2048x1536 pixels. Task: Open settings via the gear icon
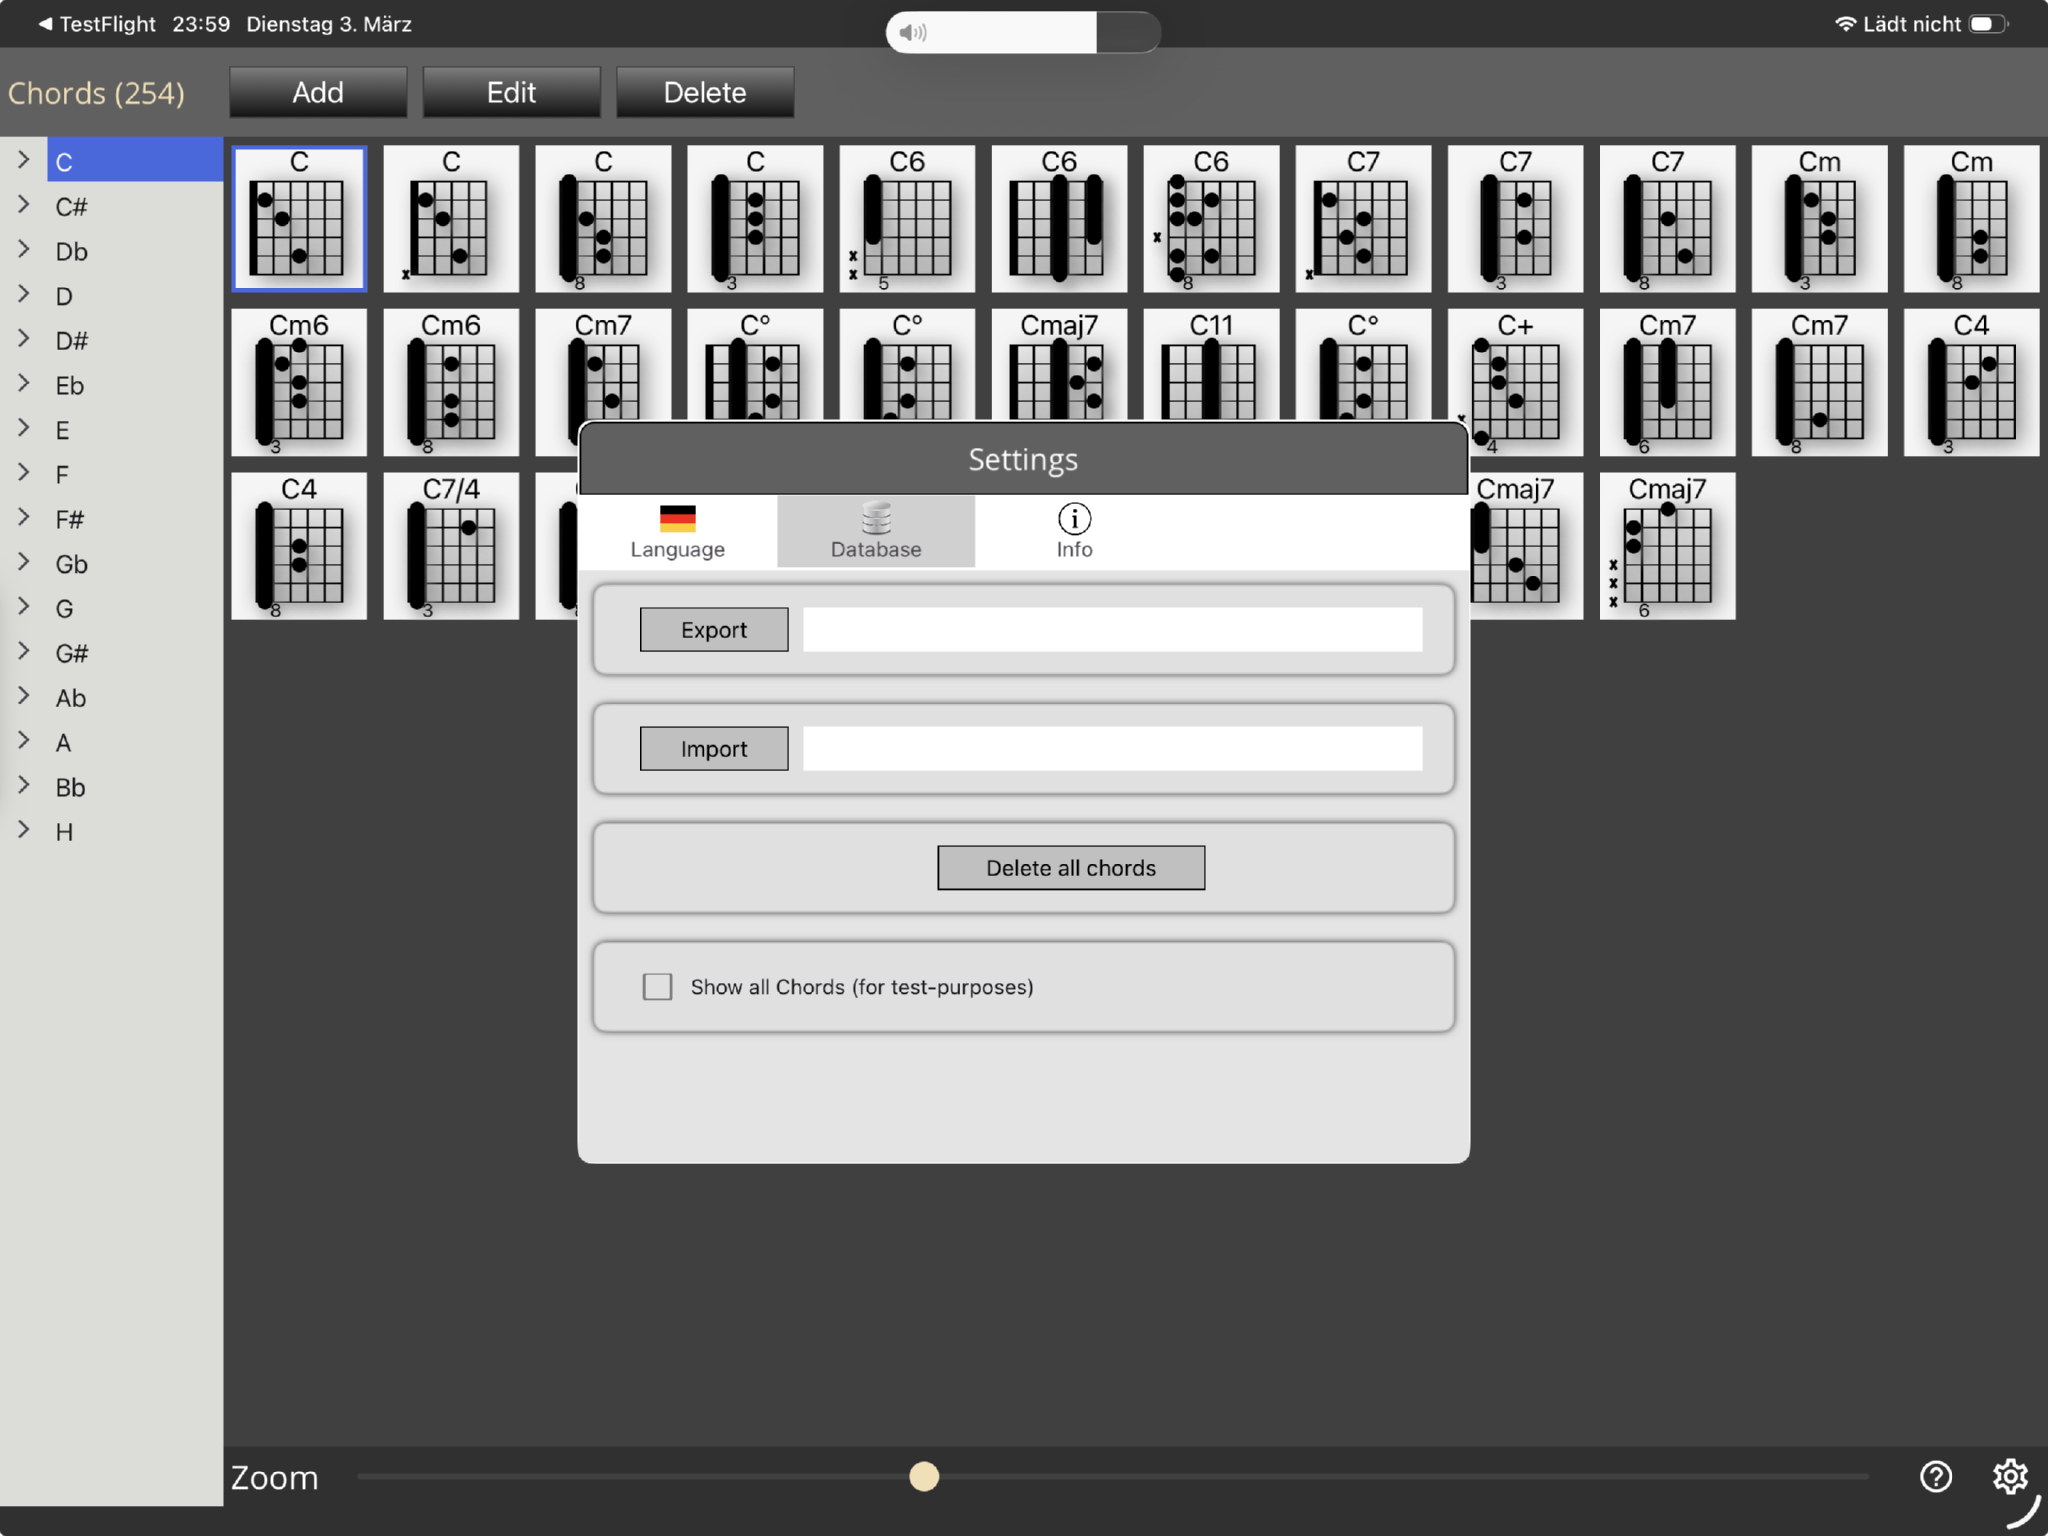2009,1476
